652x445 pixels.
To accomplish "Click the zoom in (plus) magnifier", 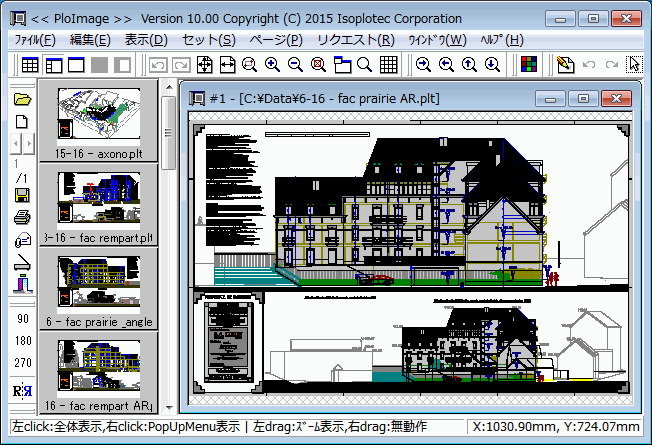I will pyautogui.click(x=272, y=65).
